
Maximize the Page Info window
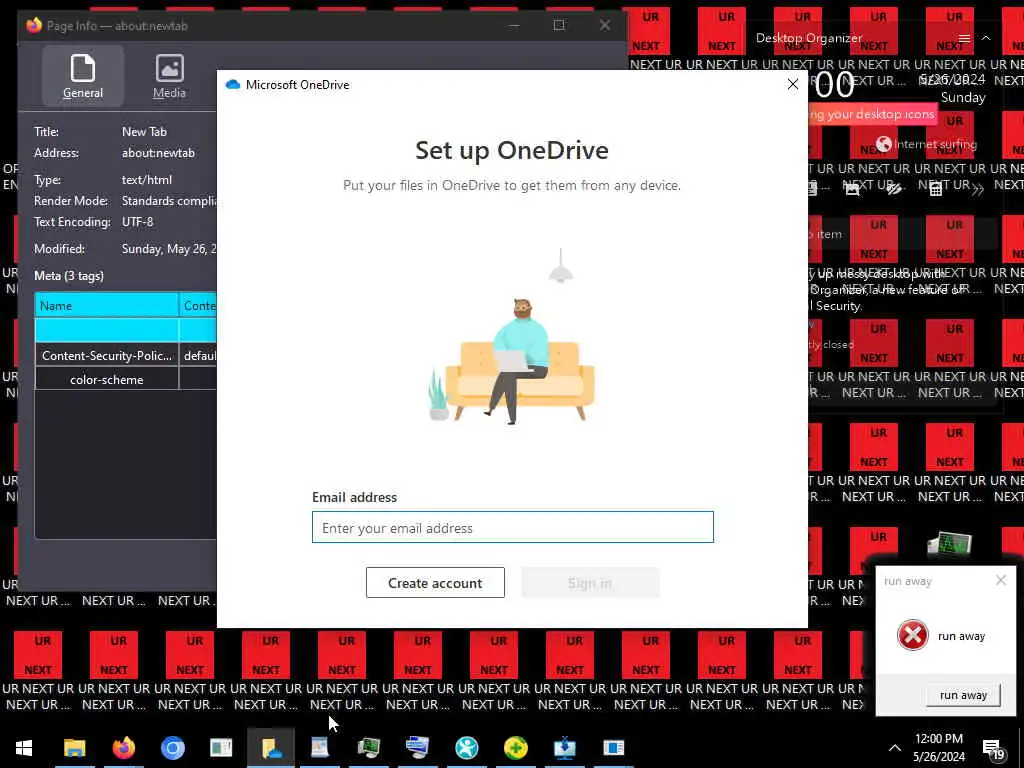(x=559, y=25)
